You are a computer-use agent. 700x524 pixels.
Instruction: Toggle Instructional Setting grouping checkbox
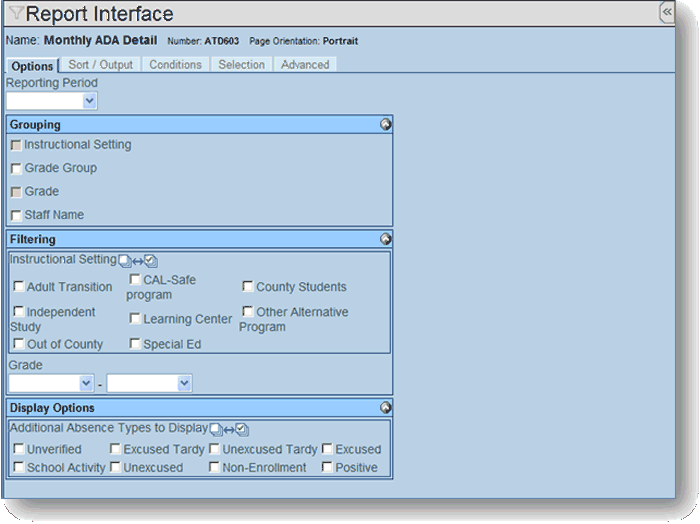tap(16, 146)
